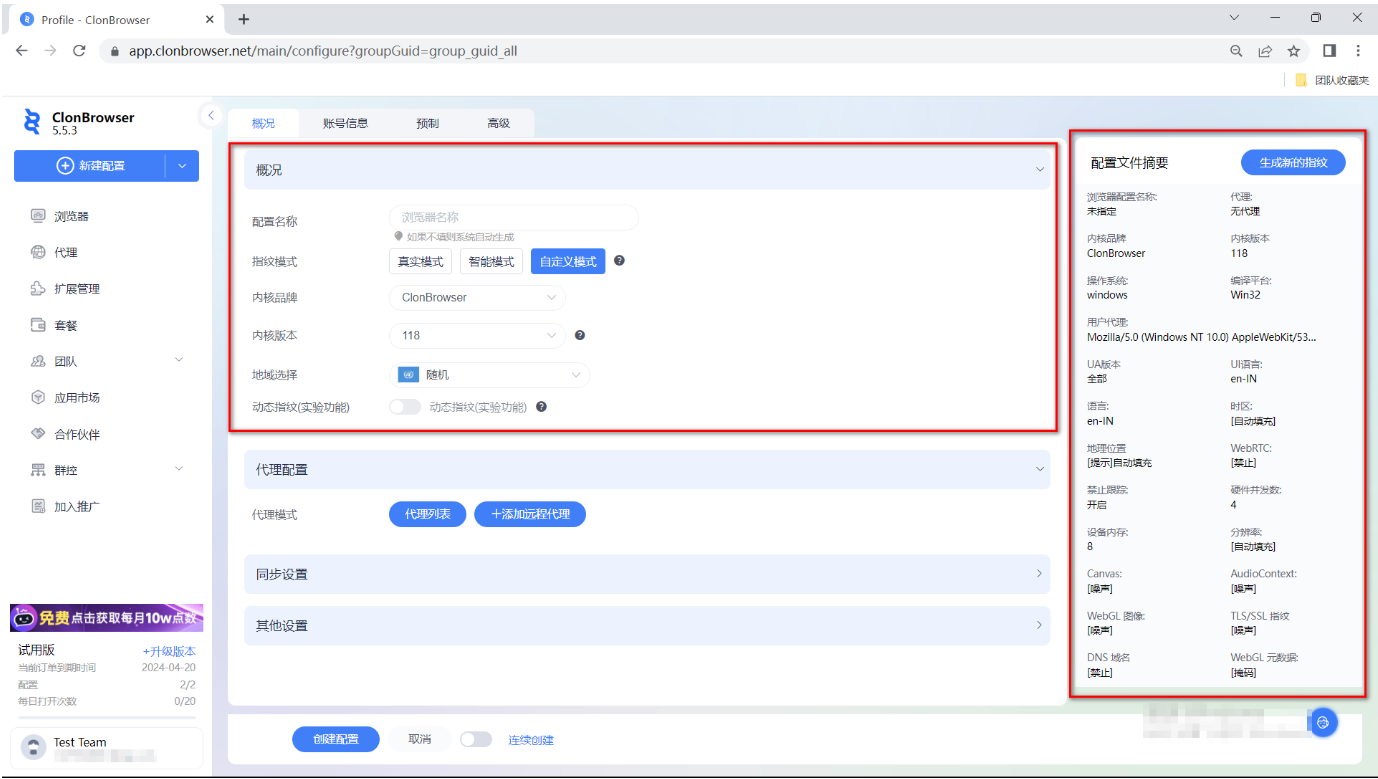Switch to the 高级 tab
The image size is (1378, 779).
tap(499, 123)
